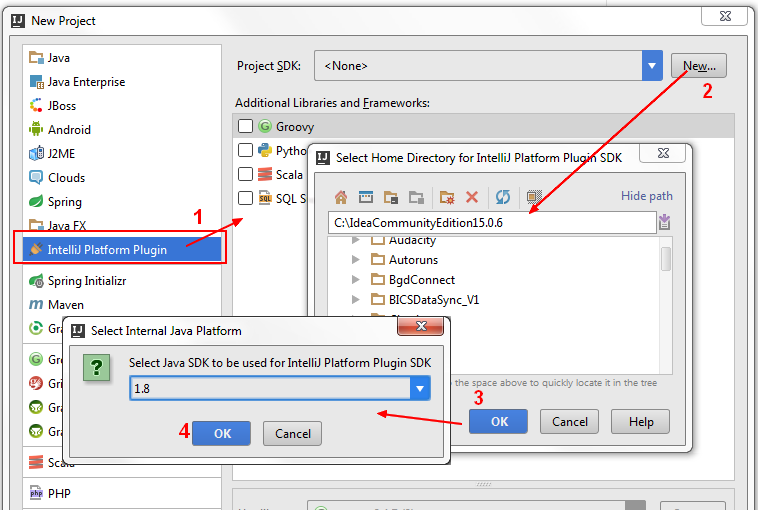Close the Select Home Directory dialog
The image size is (758, 510).
[663, 153]
